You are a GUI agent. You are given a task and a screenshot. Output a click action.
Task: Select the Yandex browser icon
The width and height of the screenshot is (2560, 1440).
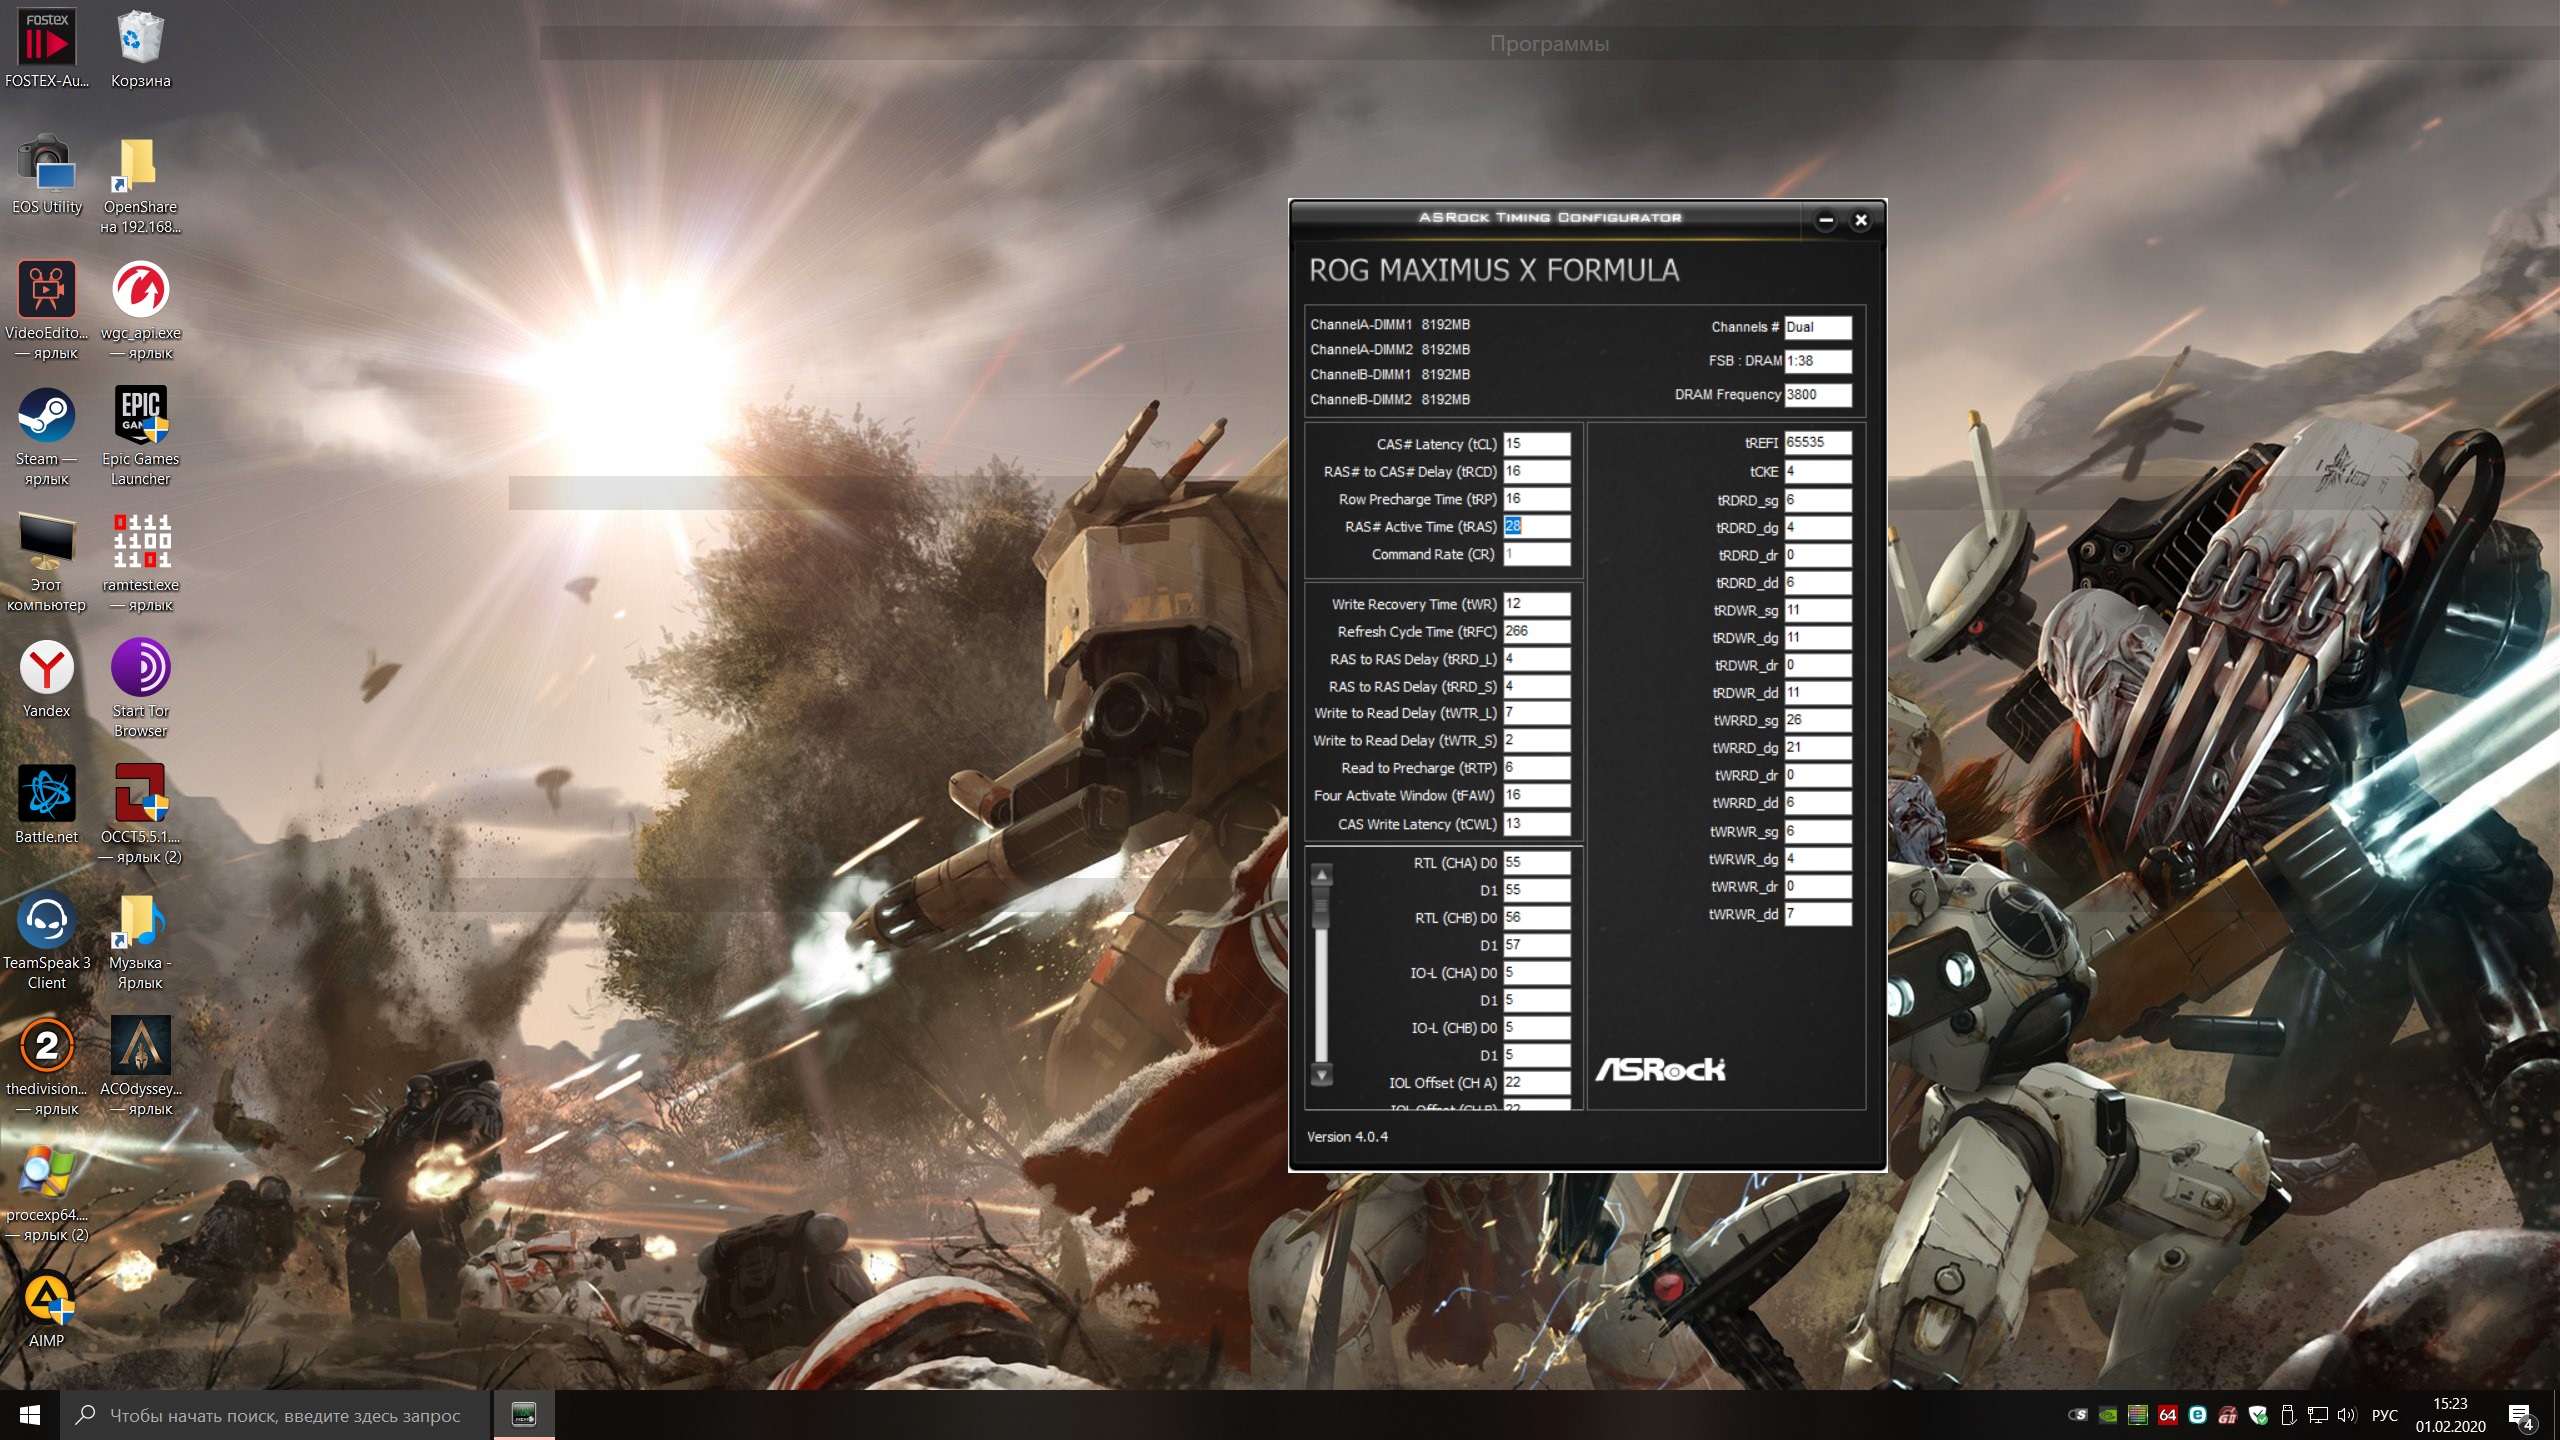[46, 668]
